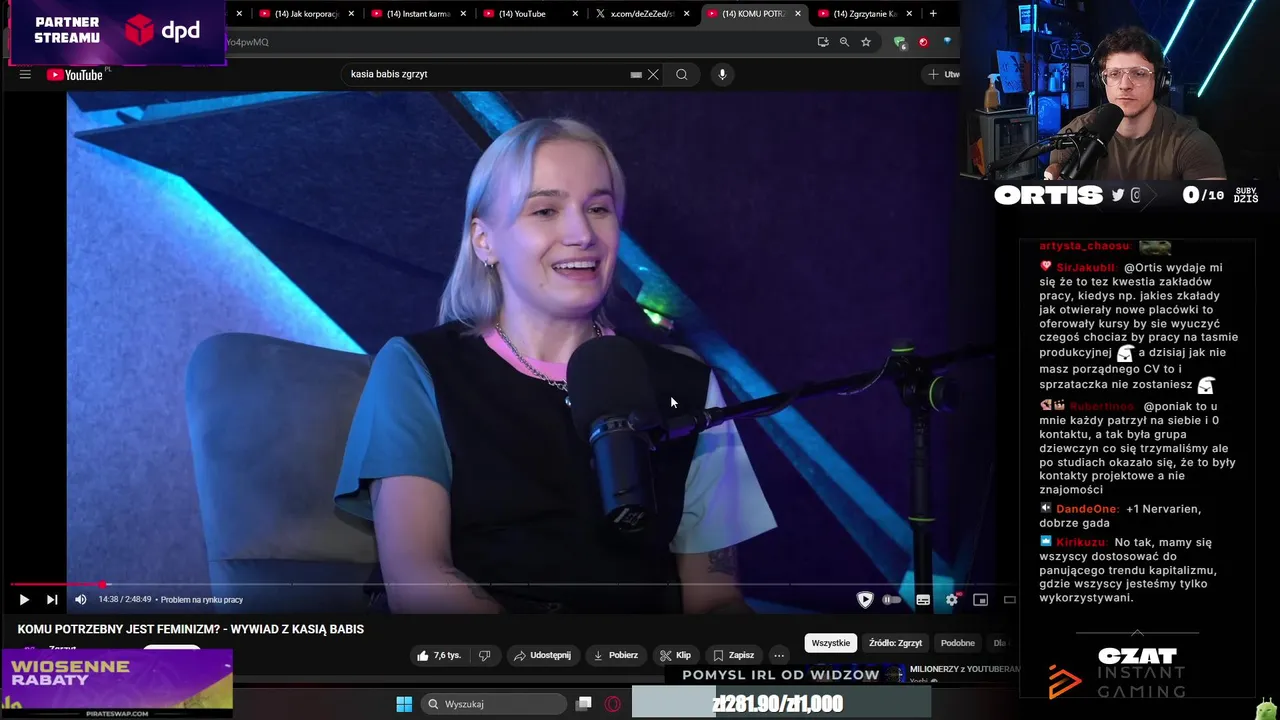This screenshot has width=1280, height=720.
Task: Clear the search box with the X
Action: [653, 74]
